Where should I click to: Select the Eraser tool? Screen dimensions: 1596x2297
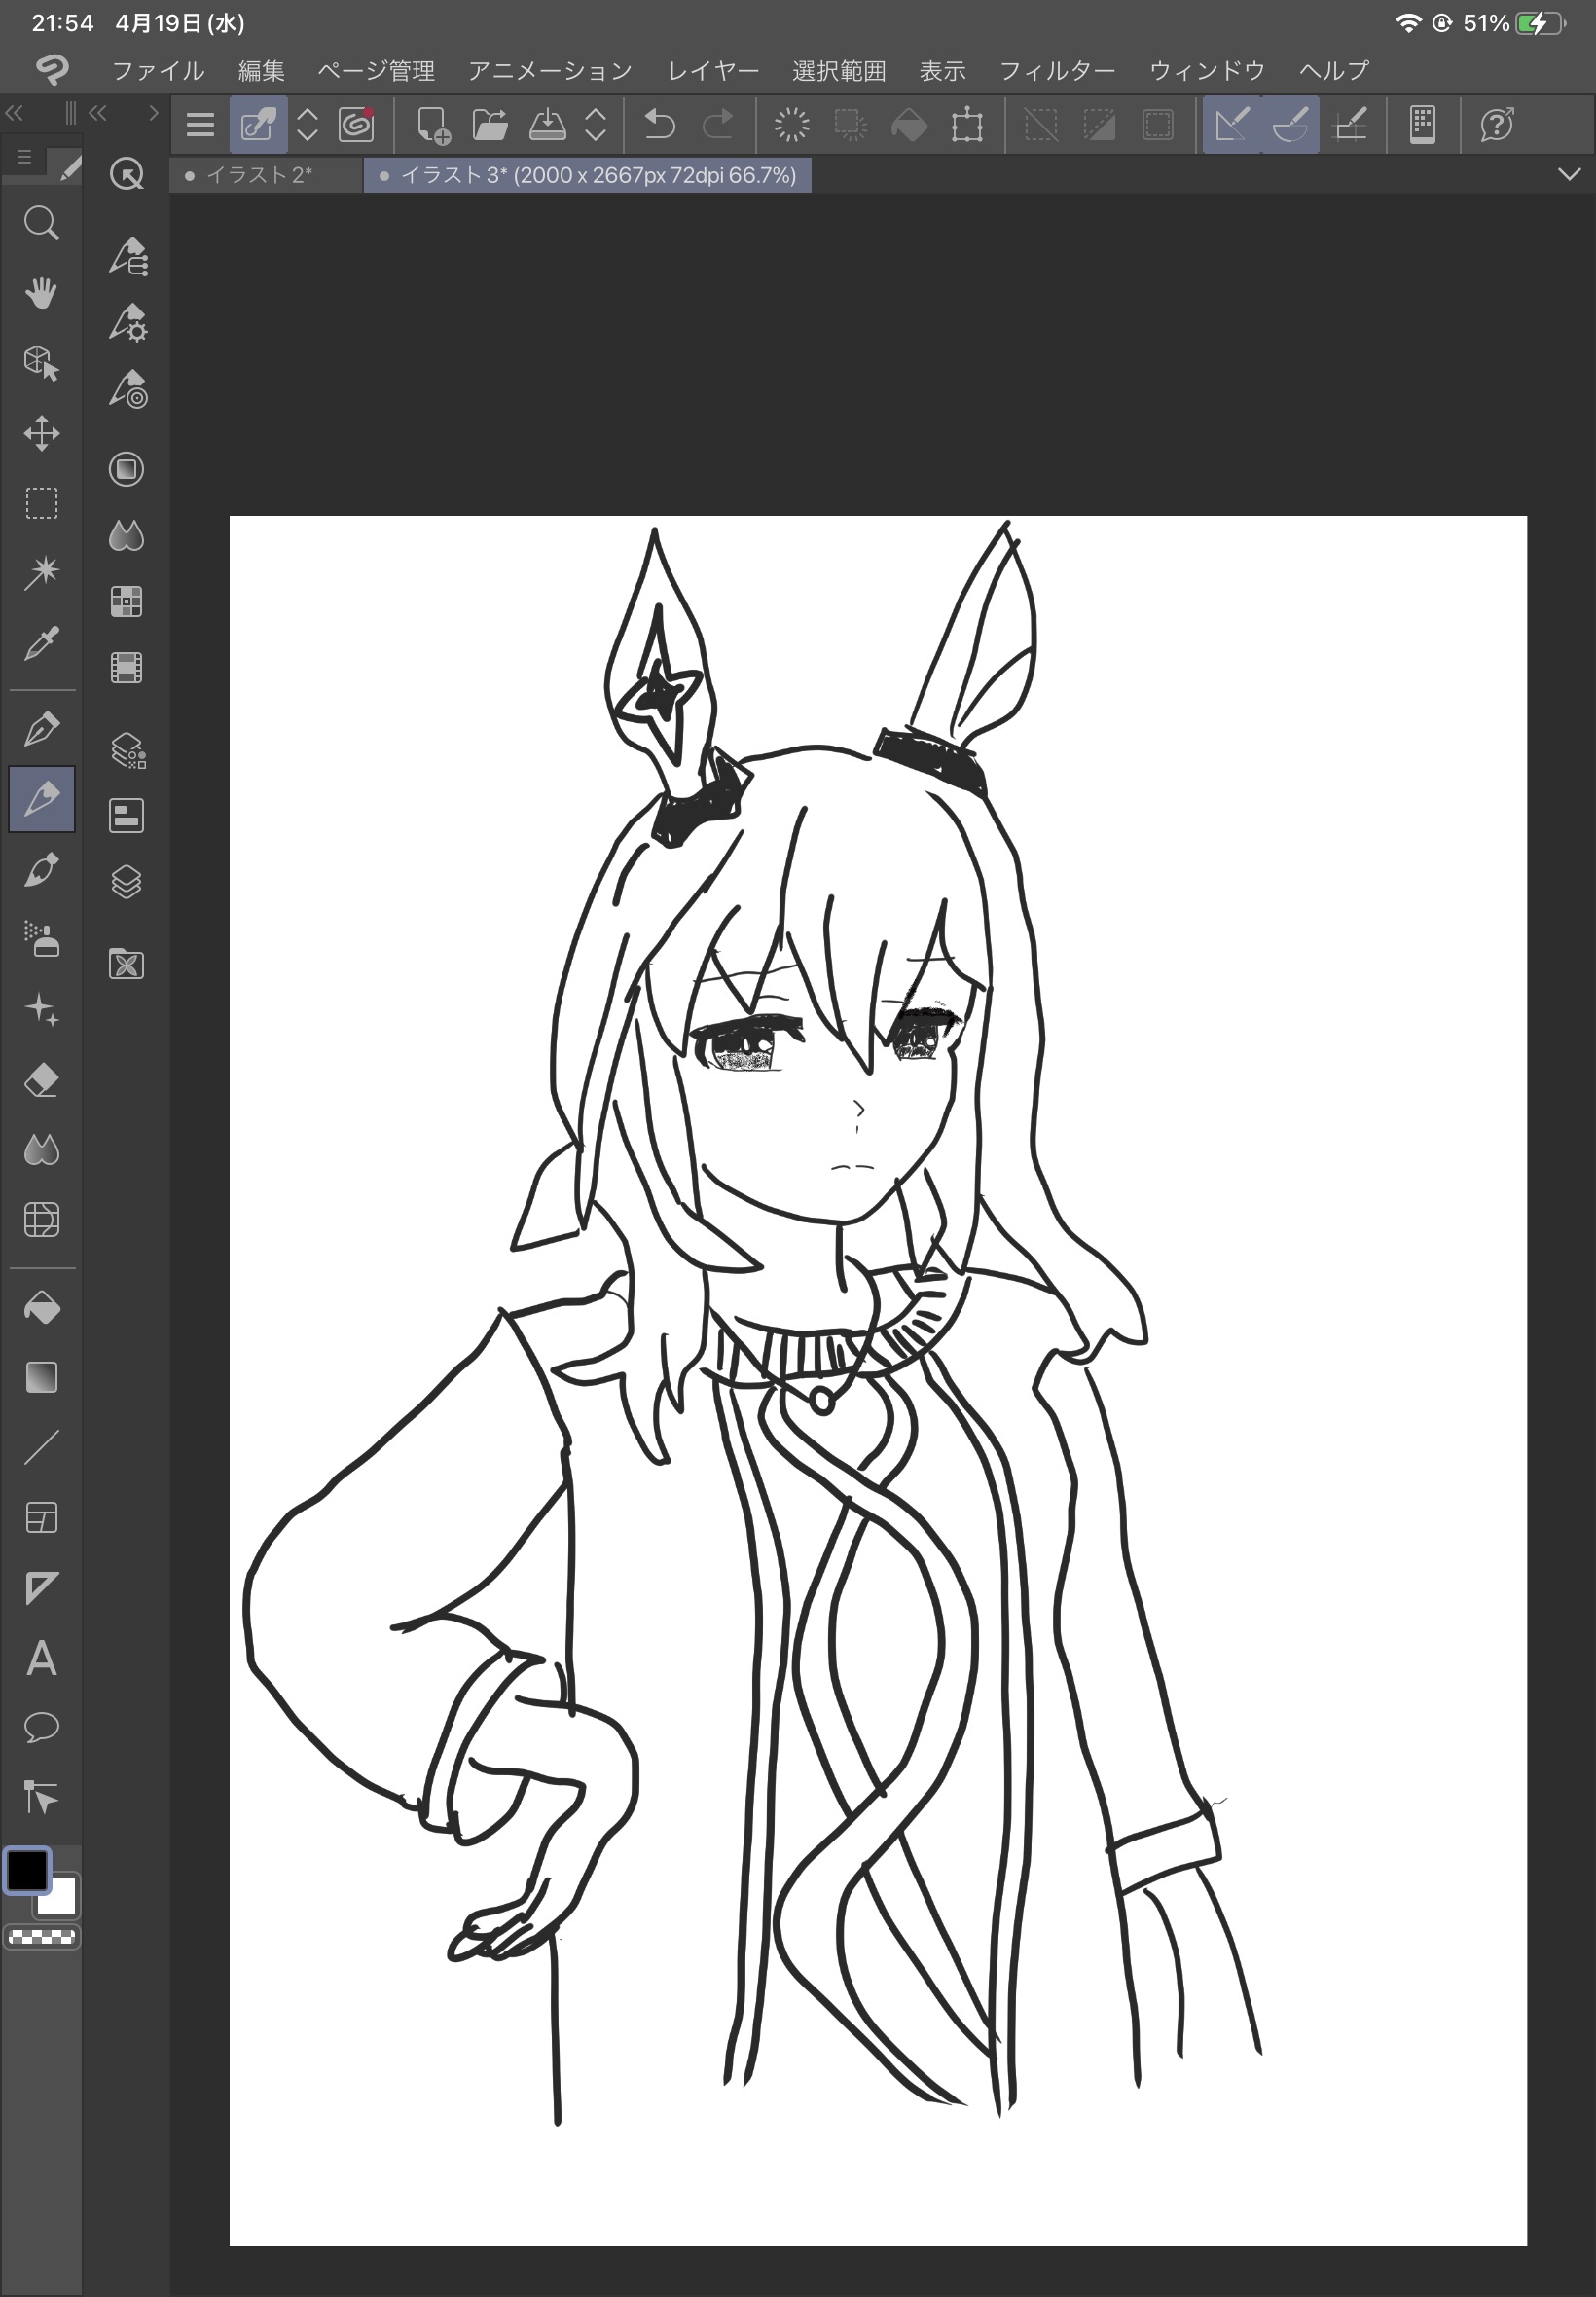coord(41,1080)
